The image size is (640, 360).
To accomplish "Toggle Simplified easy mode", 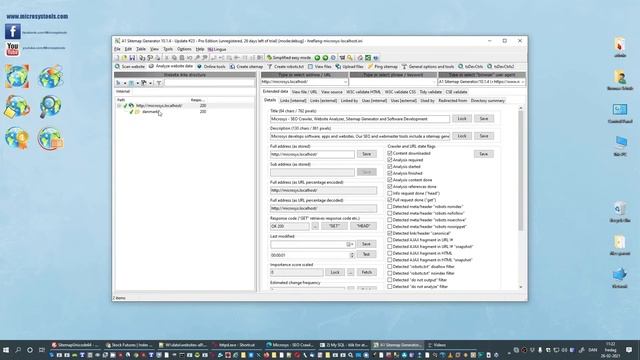I will click(x=289, y=58).
